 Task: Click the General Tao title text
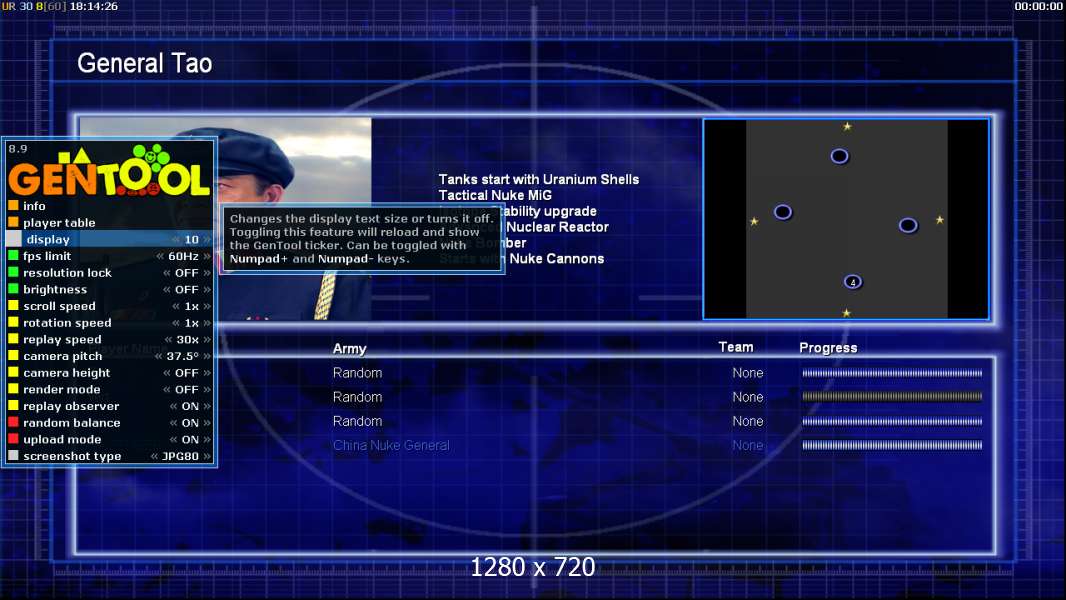pyautogui.click(x=144, y=63)
